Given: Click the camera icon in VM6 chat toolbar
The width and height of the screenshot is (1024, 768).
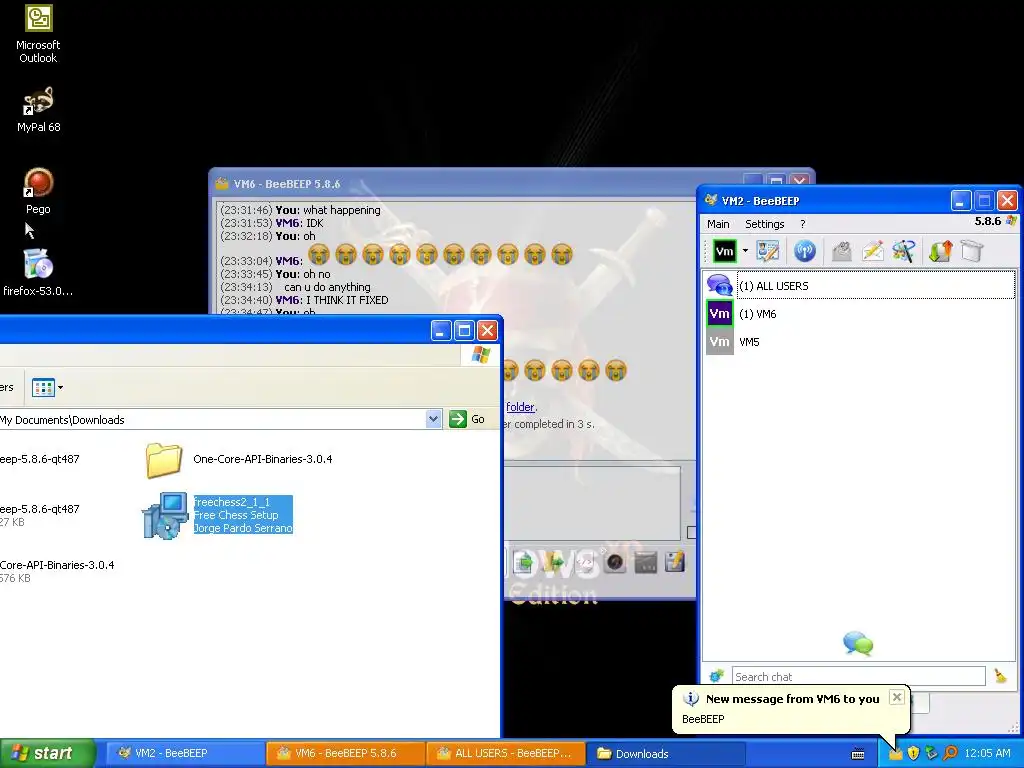Looking at the screenshot, I should point(615,562).
